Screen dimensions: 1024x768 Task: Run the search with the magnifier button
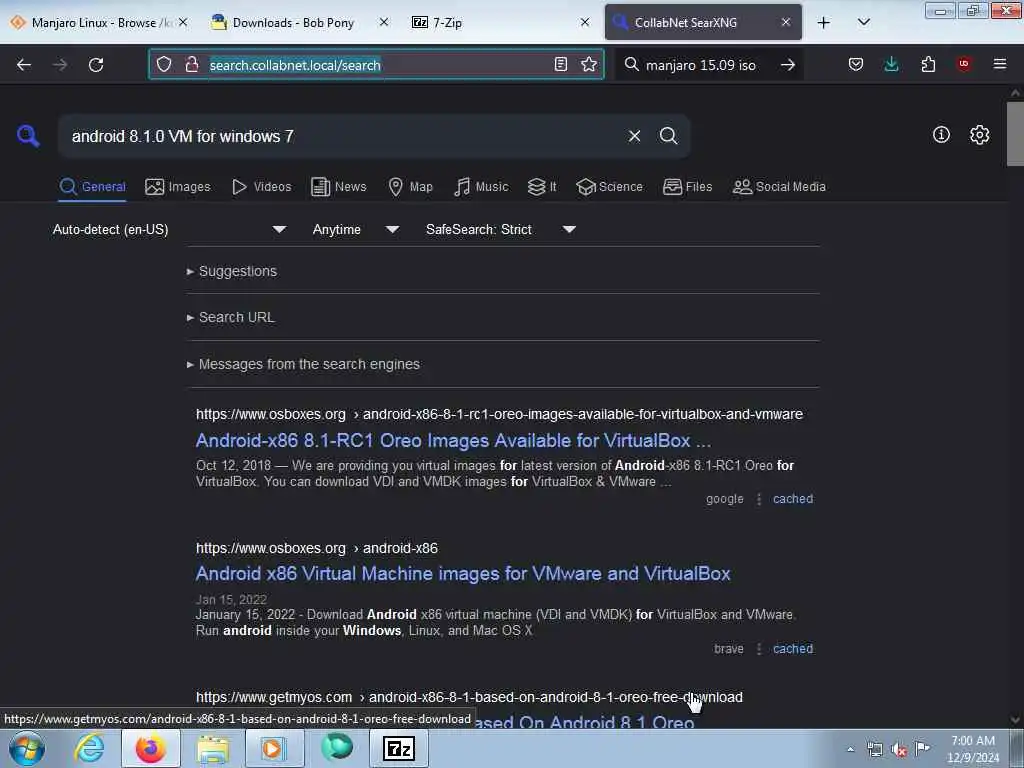point(668,136)
